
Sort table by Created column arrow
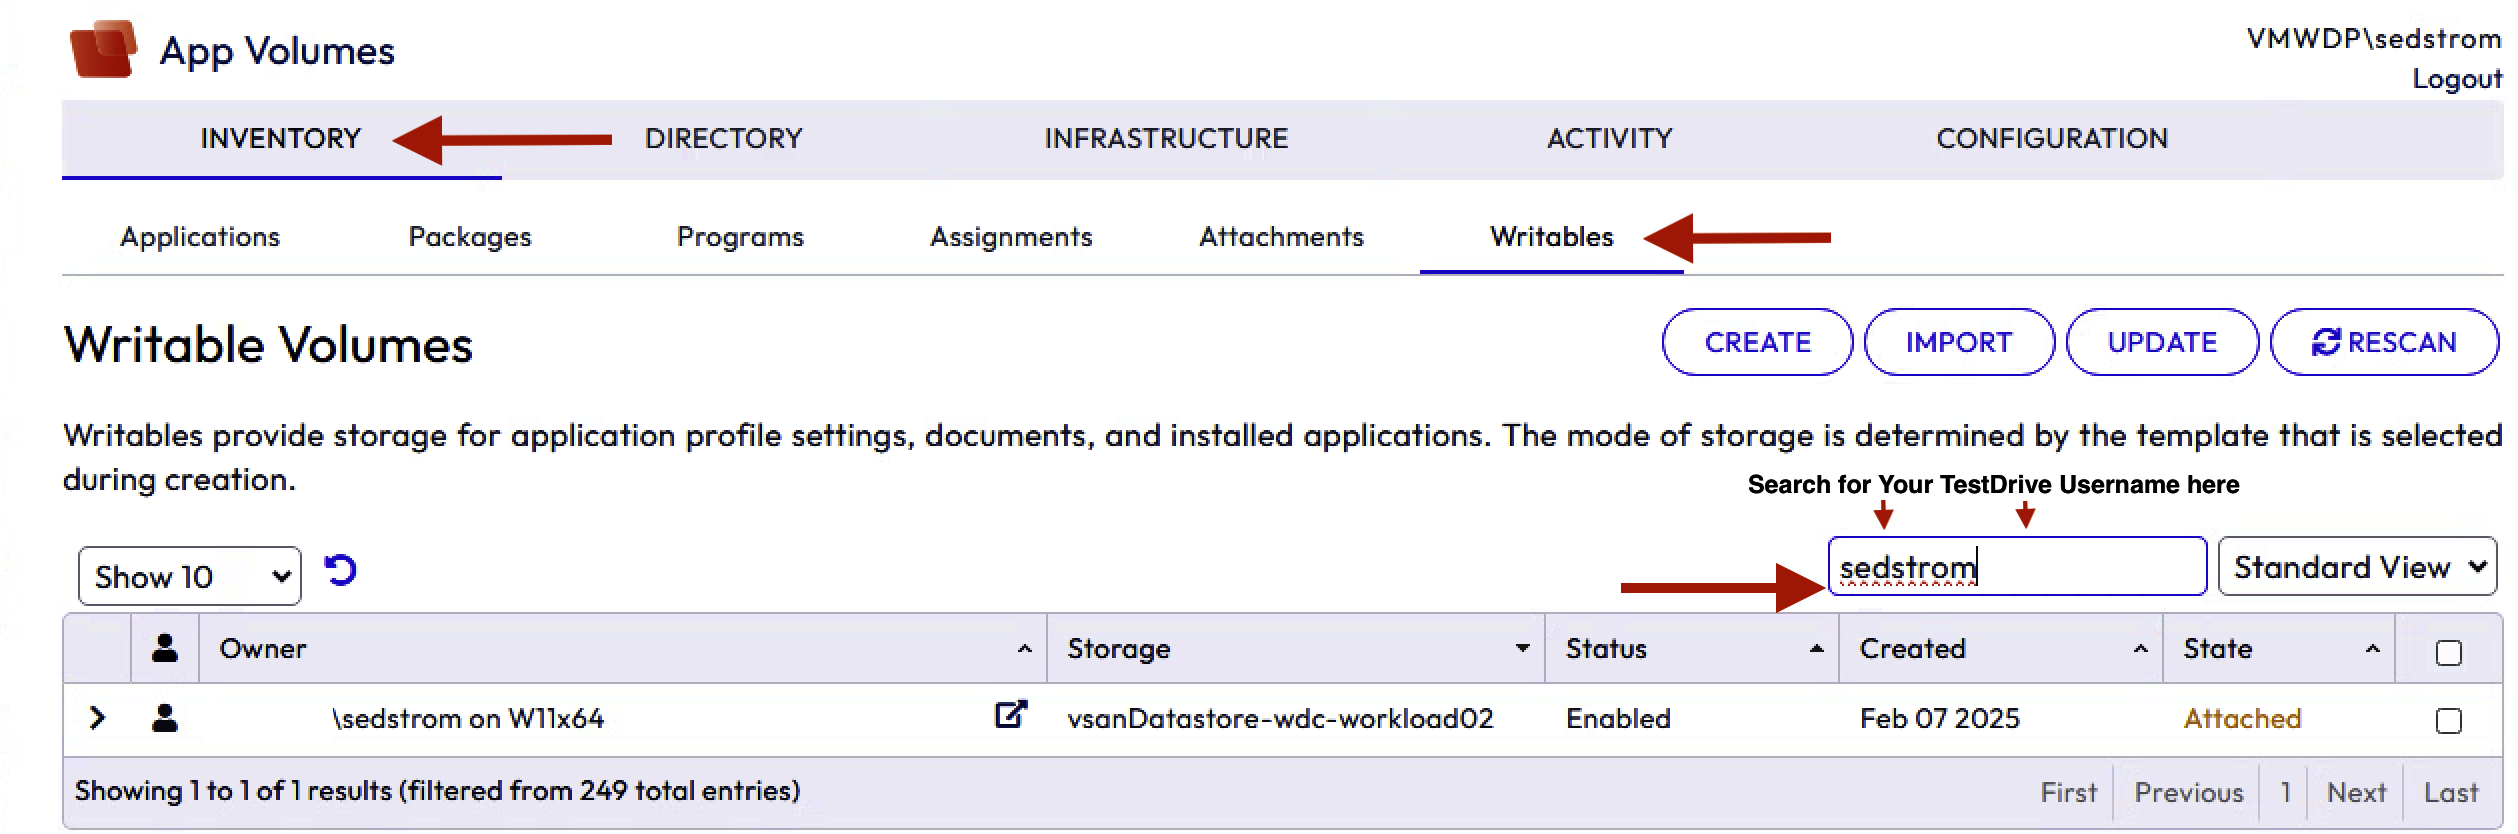click(2140, 649)
